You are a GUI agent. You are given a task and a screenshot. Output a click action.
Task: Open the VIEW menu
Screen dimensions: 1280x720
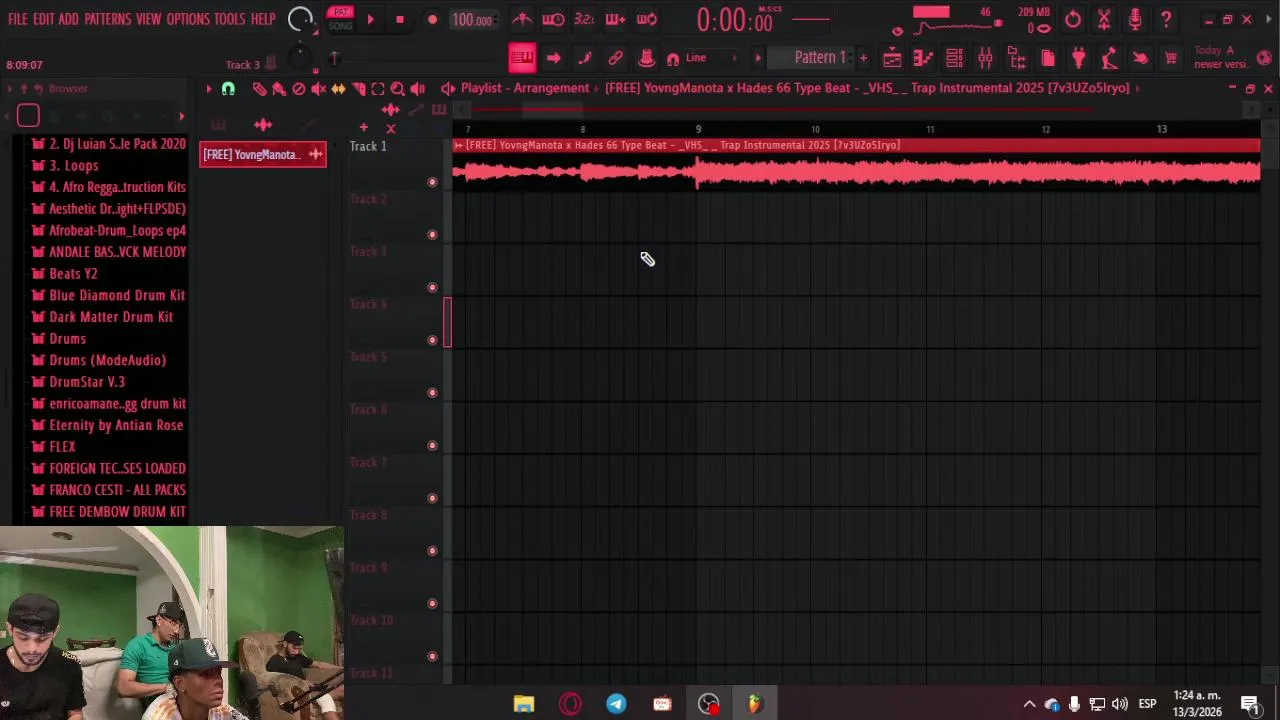click(x=148, y=19)
